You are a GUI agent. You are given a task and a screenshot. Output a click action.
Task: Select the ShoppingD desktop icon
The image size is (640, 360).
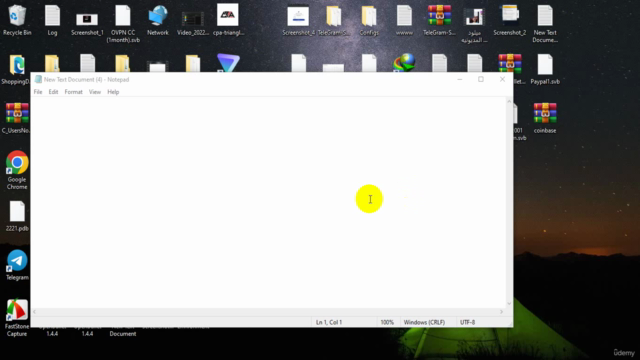point(16,69)
